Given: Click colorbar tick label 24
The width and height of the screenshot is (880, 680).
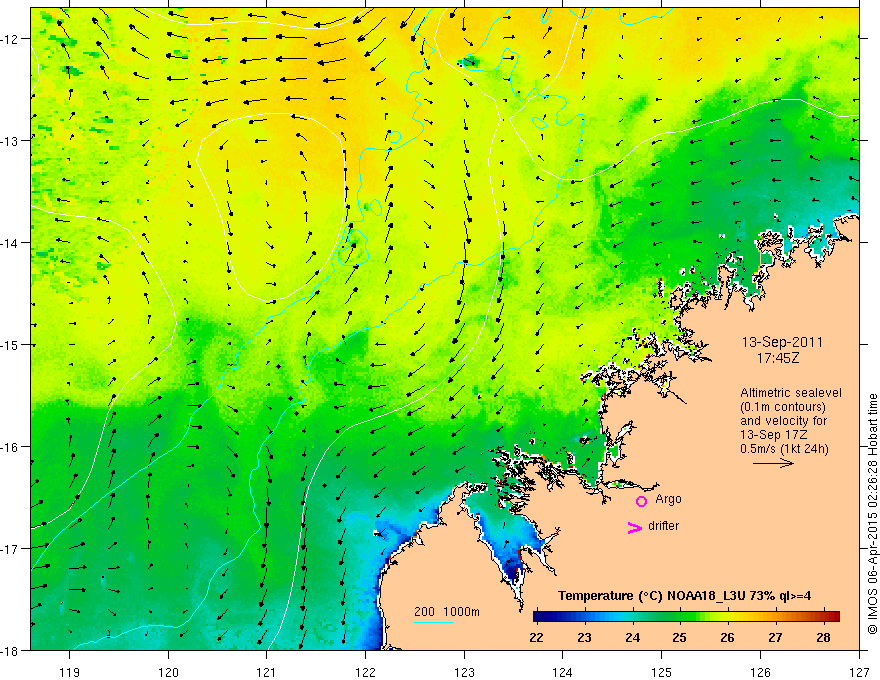Looking at the screenshot, I should coord(632,638).
